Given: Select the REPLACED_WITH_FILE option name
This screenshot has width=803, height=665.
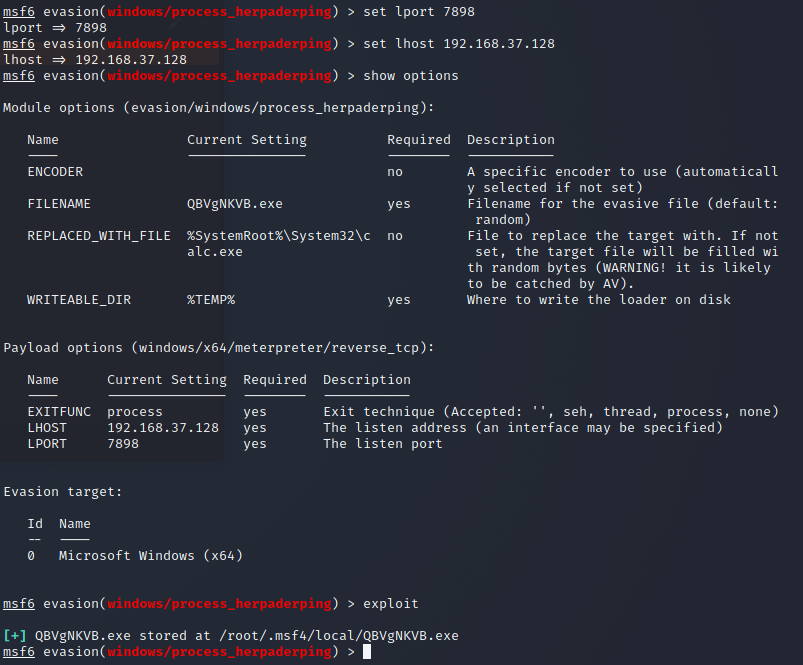Looking at the screenshot, I should 99,235.
